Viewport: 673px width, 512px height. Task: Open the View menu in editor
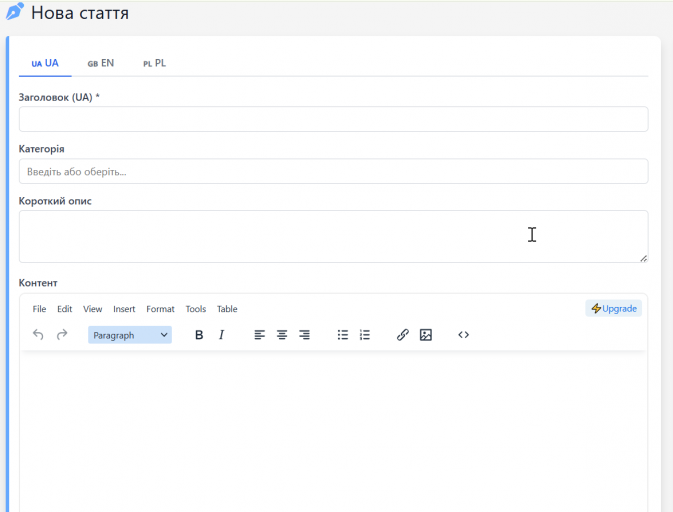pos(92,309)
